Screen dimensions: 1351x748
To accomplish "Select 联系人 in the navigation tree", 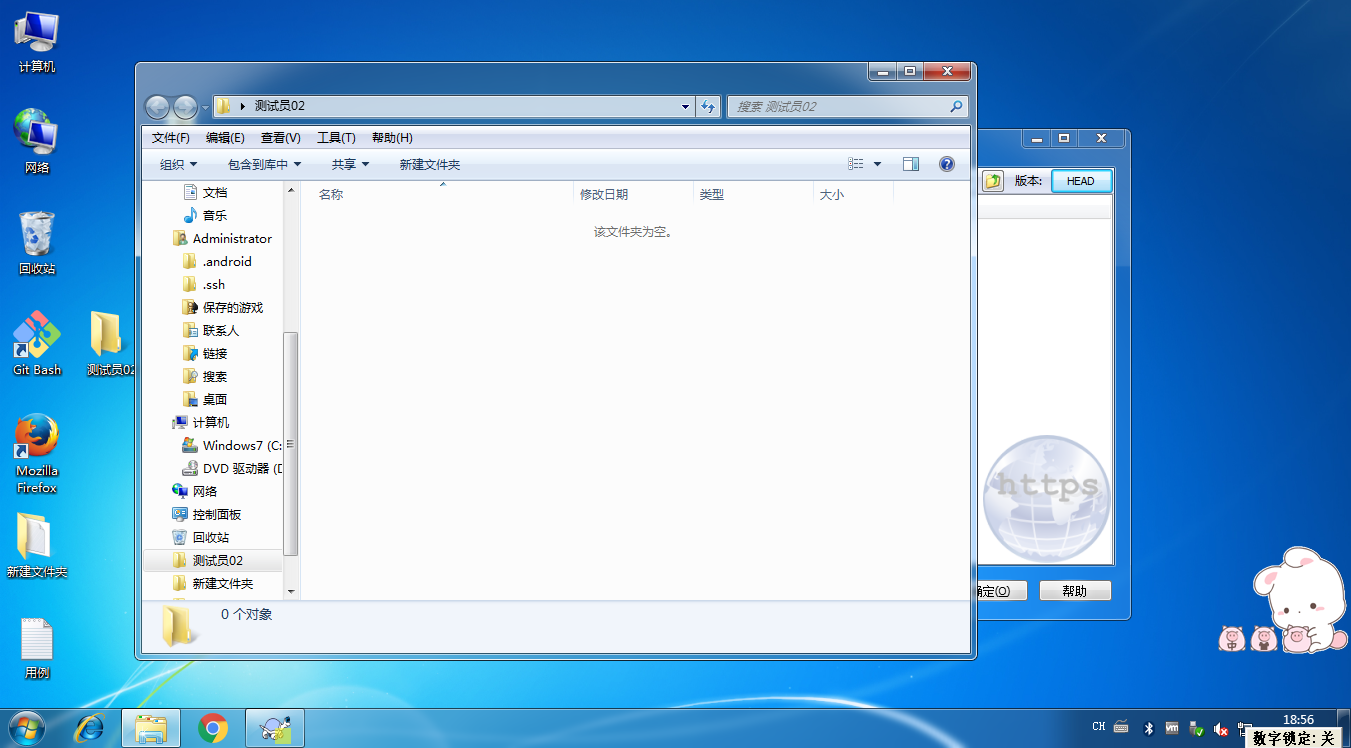I will [211, 330].
